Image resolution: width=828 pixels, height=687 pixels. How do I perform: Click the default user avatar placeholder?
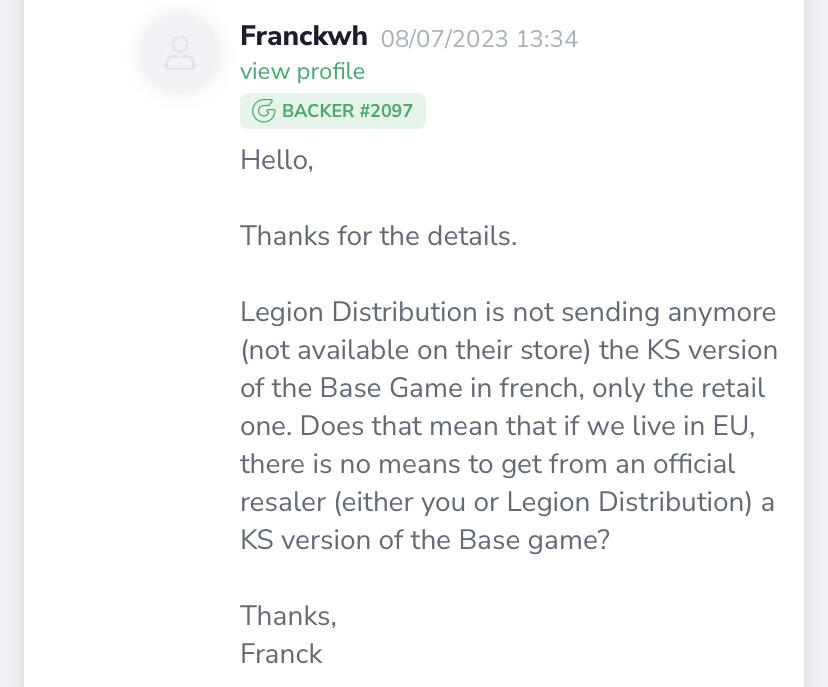pos(180,53)
